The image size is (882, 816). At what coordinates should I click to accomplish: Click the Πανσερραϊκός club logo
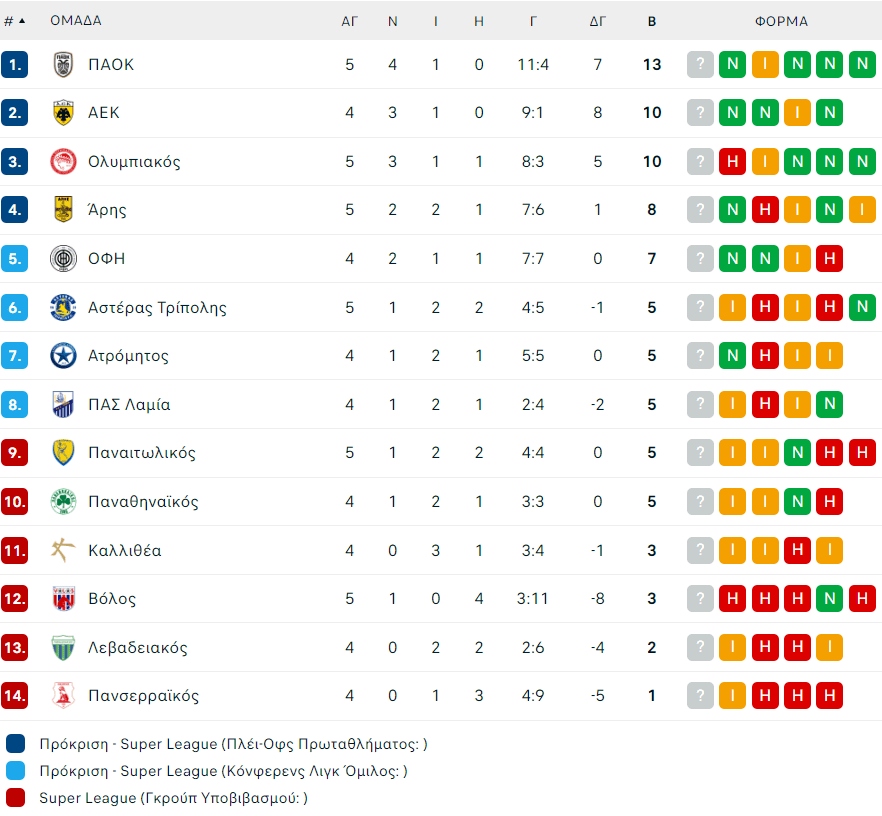64,696
